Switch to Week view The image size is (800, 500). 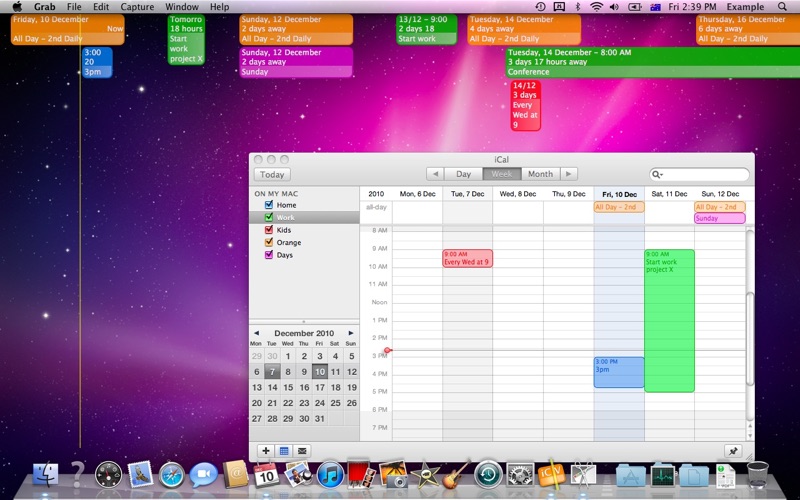(x=502, y=174)
